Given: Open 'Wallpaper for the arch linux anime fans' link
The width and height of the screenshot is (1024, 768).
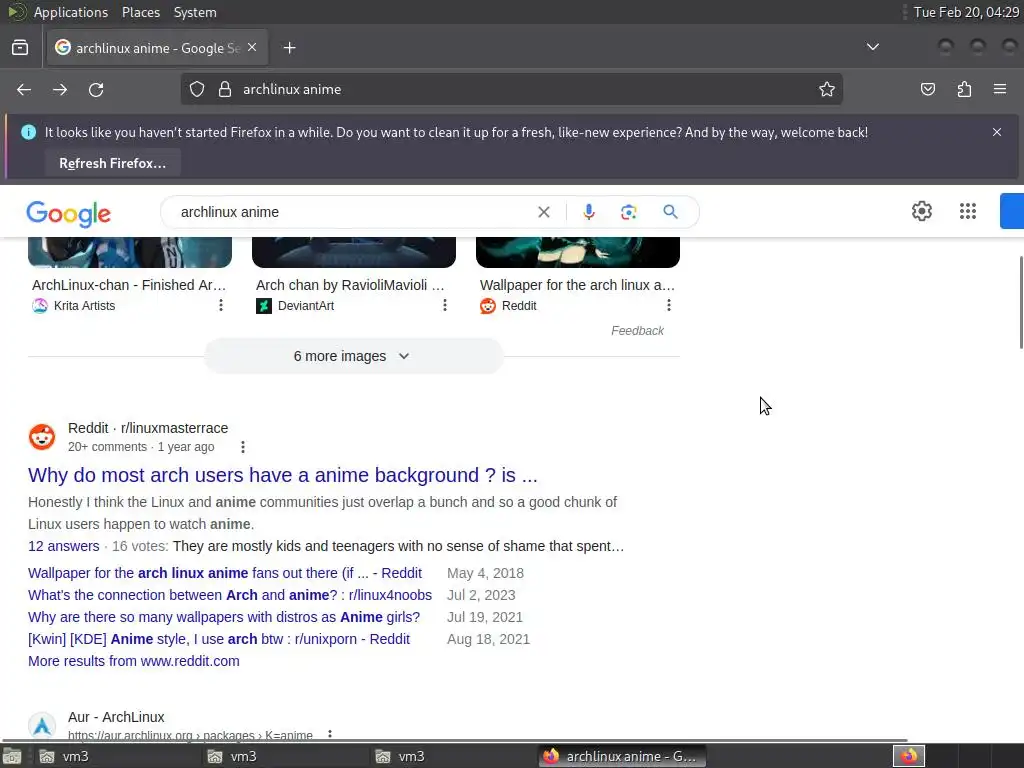Looking at the screenshot, I should [225, 573].
